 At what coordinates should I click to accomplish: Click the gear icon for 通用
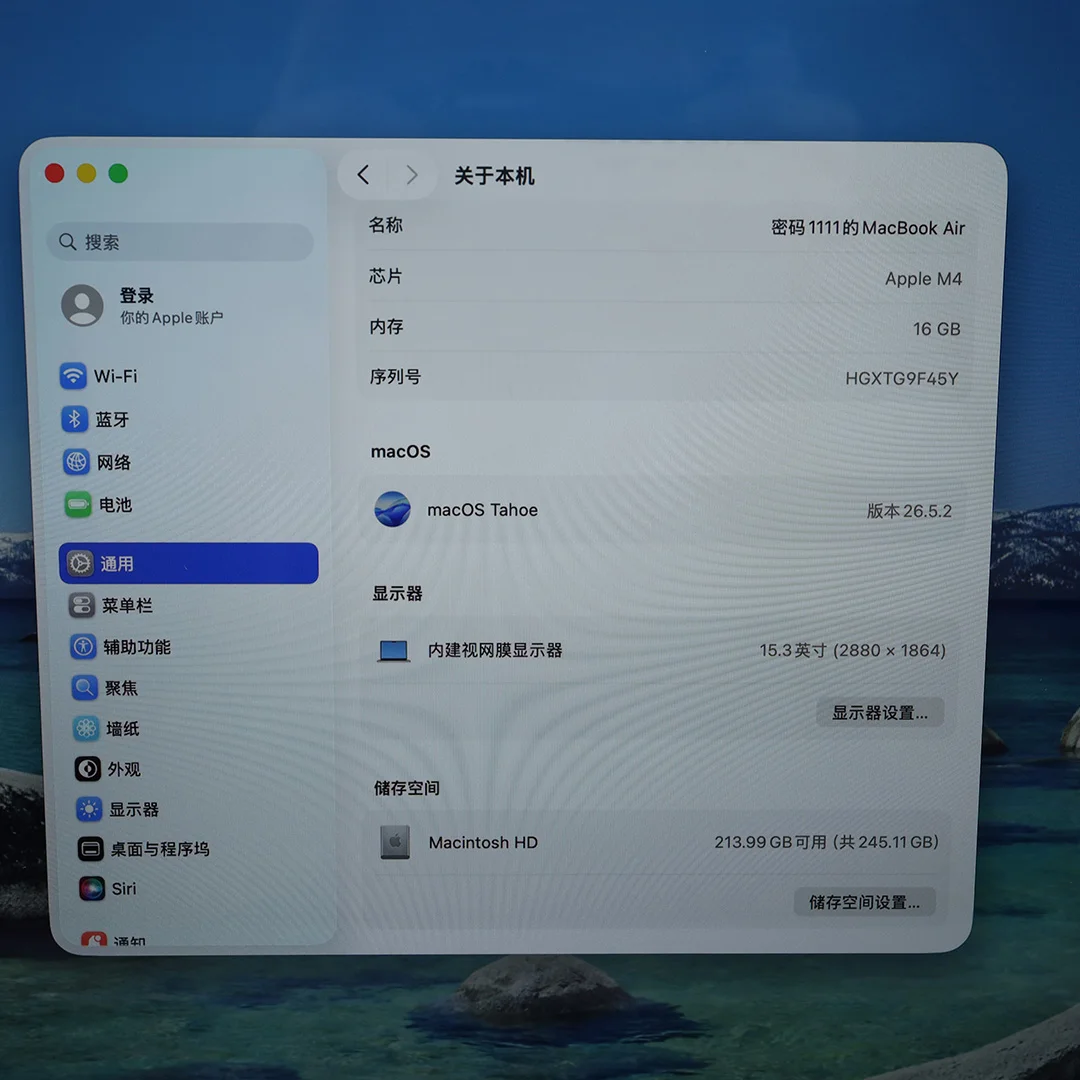coord(80,563)
